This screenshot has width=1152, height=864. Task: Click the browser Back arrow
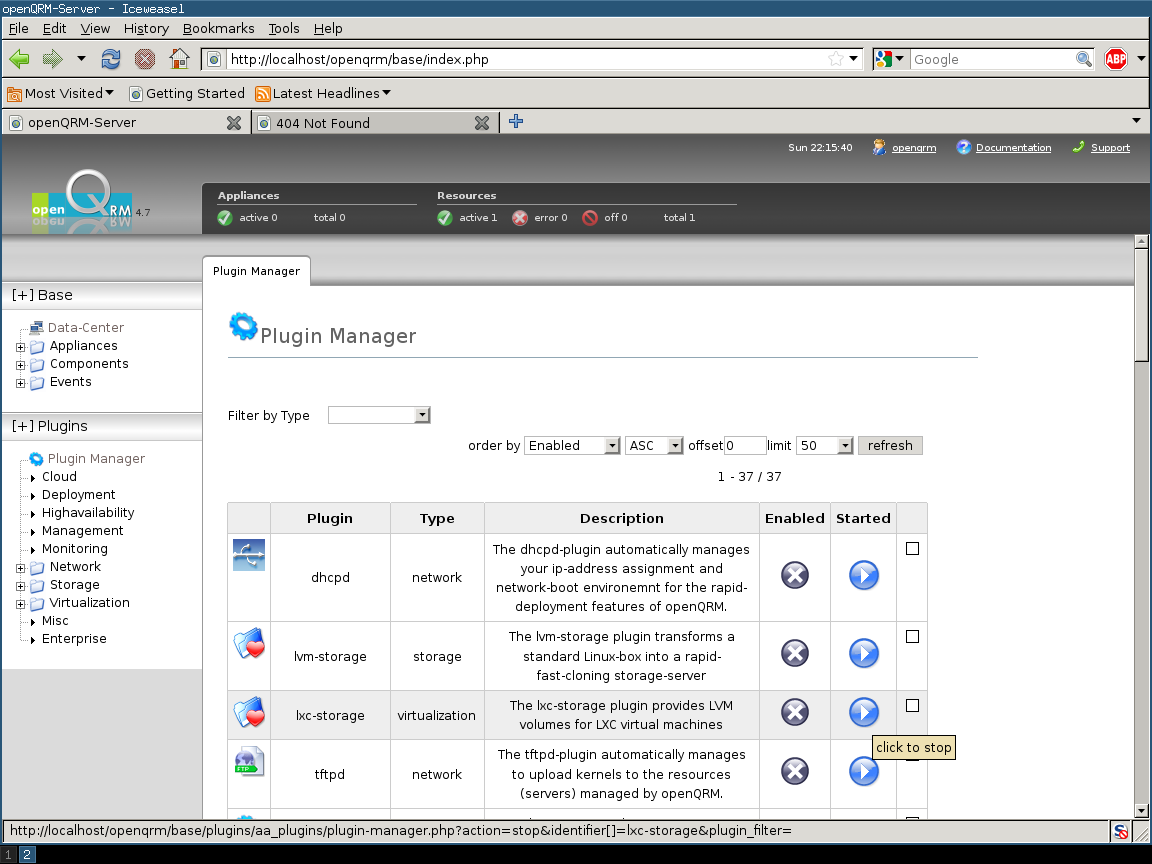point(20,59)
